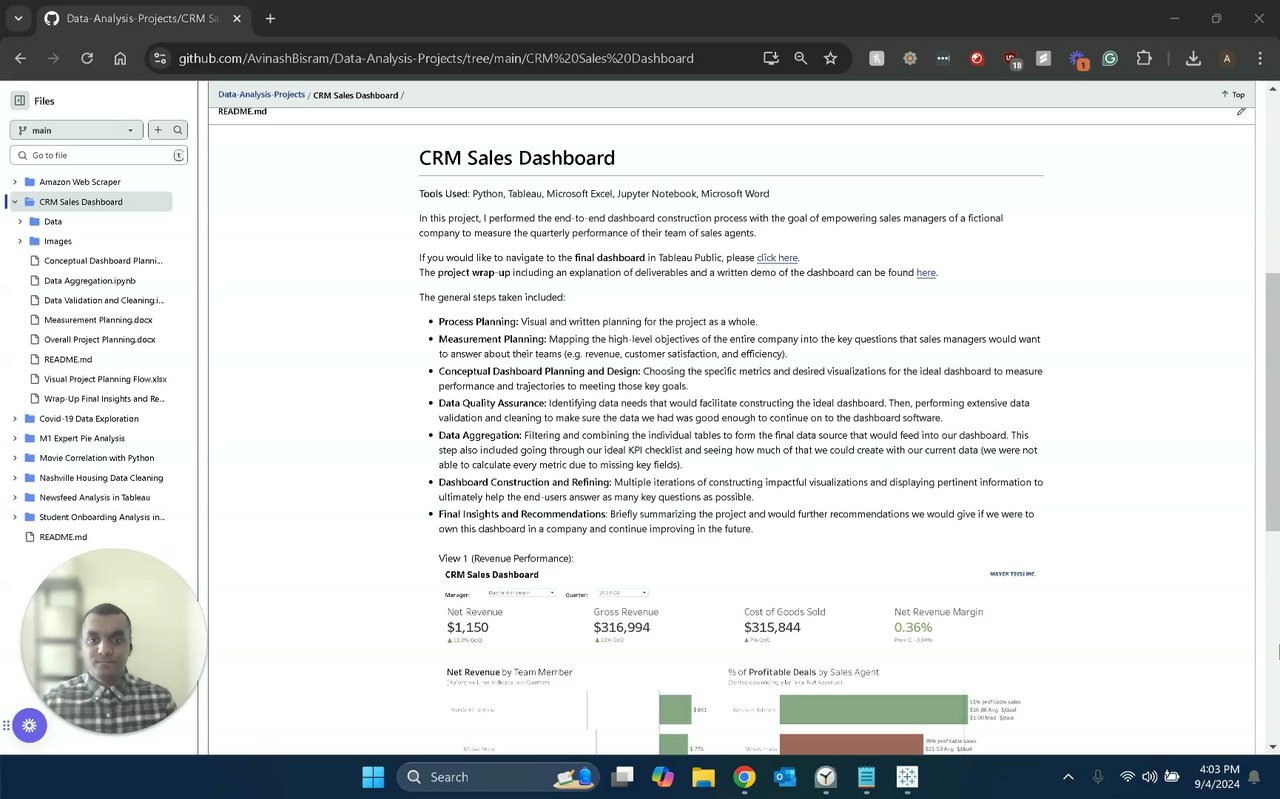Image resolution: width=1280 pixels, height=799 pixels.
Task: Edit README with the pencil icon
Action: (1241, 111)
